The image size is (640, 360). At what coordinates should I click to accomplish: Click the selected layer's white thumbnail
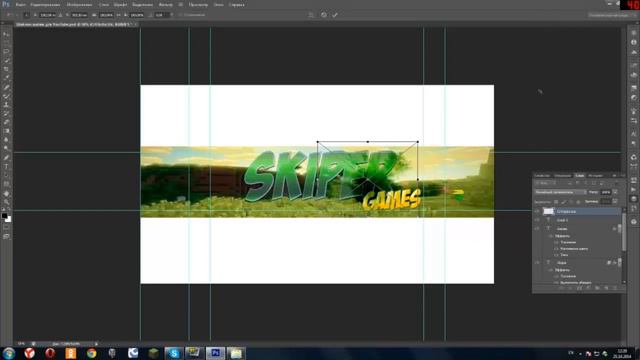[548, 211]
